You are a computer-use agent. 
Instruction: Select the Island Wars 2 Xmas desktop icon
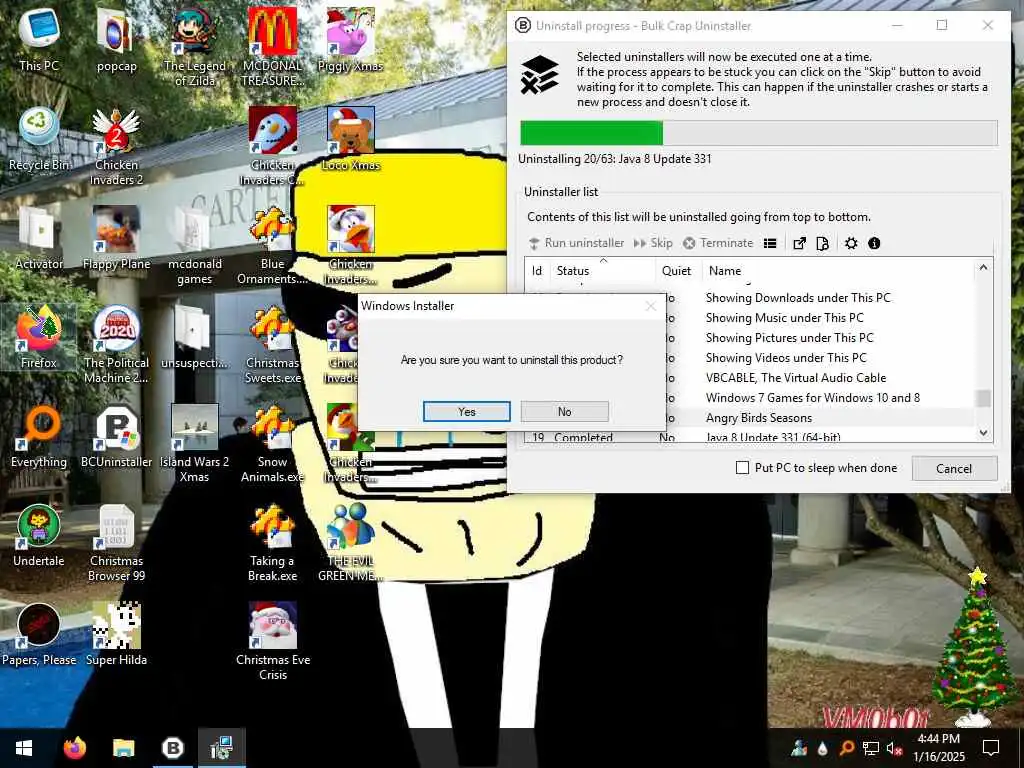click(x=195, y=444)
